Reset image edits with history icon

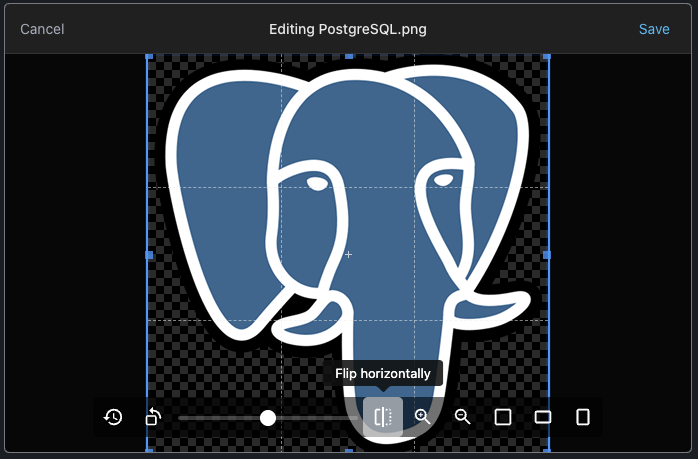[x=113, y=417]
